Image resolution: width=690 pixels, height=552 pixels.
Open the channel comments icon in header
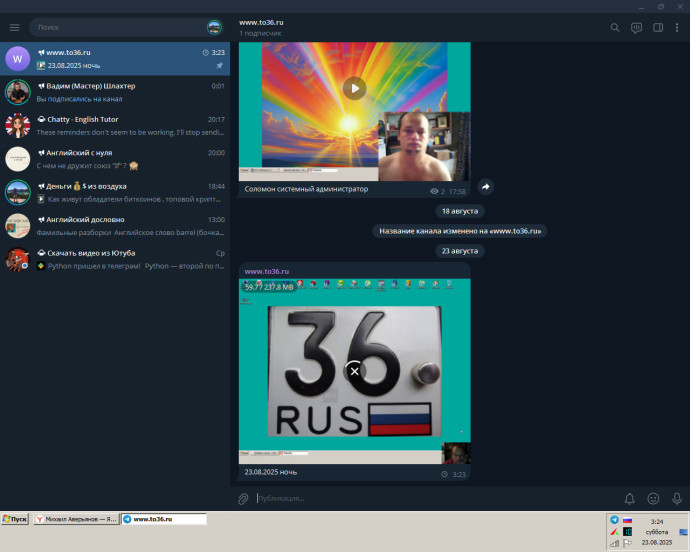click(636, 28)
